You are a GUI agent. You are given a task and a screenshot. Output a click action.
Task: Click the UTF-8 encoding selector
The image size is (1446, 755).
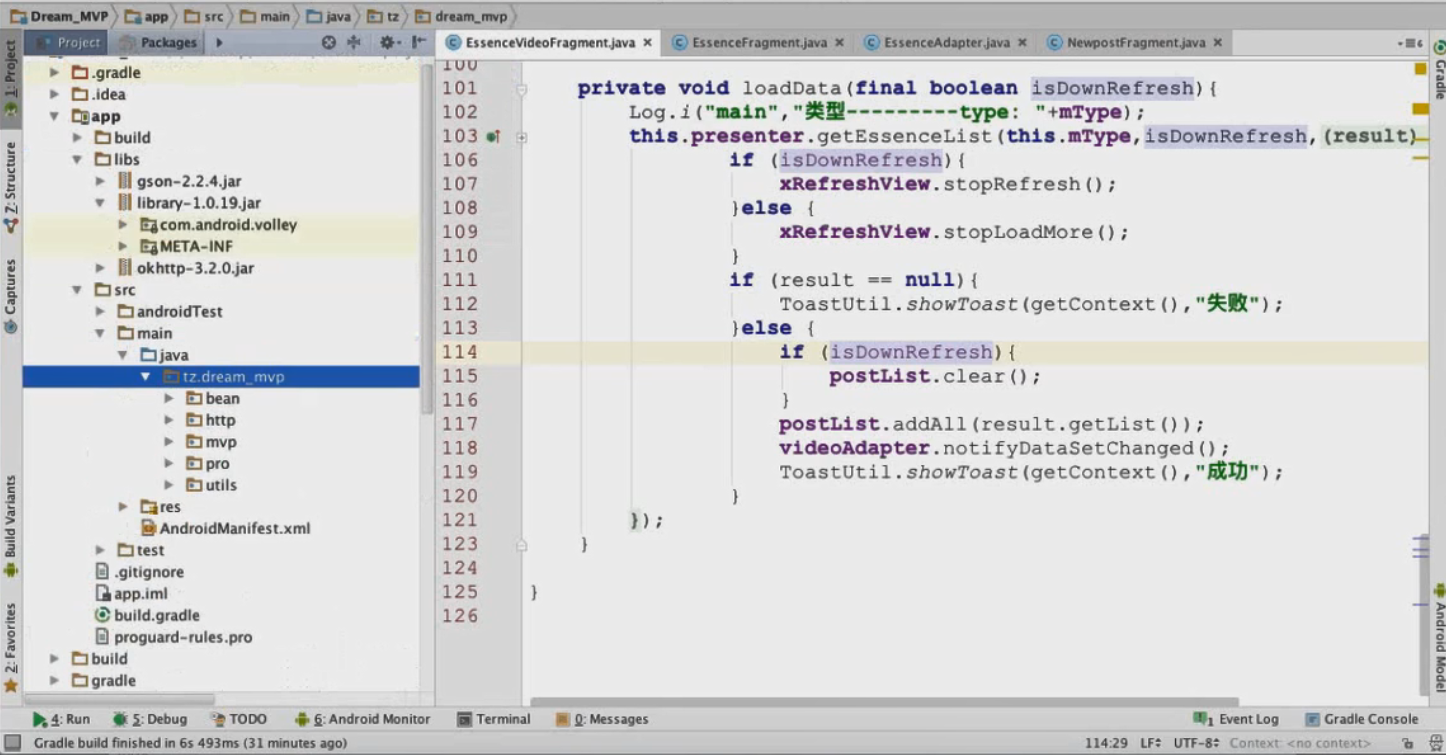pyautogui.click(x=1197, y=743)
